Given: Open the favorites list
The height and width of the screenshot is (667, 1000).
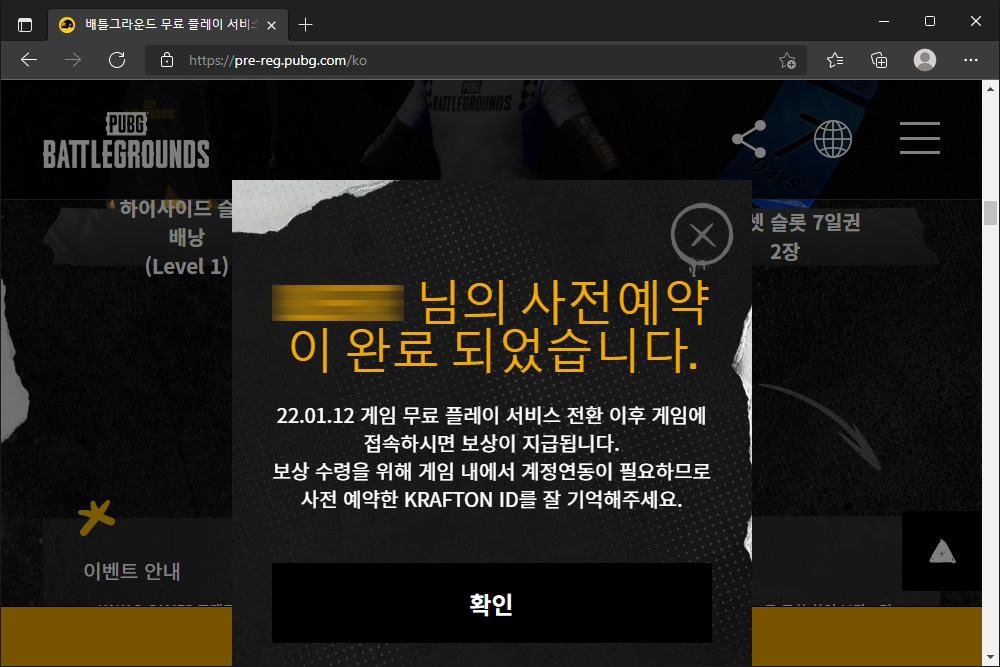Looking at the screenshot, I should click(835, 60).
